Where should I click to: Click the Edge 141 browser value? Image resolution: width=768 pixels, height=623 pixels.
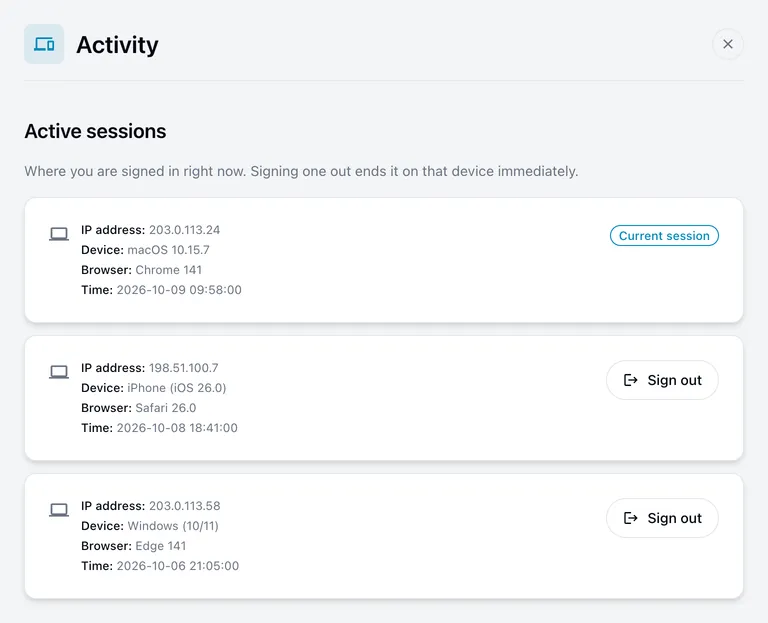(161, 546)
